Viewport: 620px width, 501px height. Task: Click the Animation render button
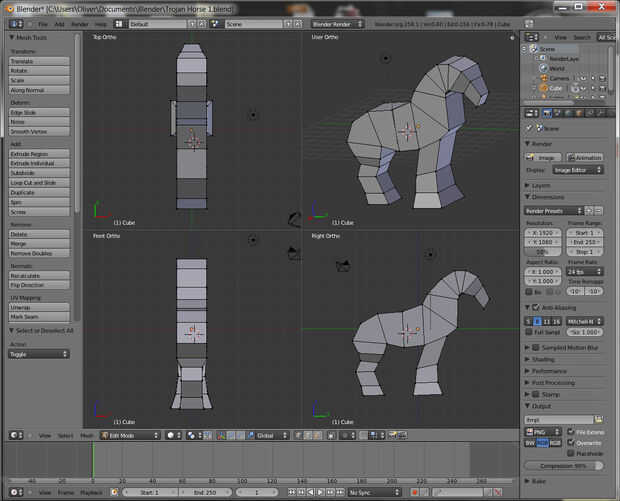pos(585,157)
